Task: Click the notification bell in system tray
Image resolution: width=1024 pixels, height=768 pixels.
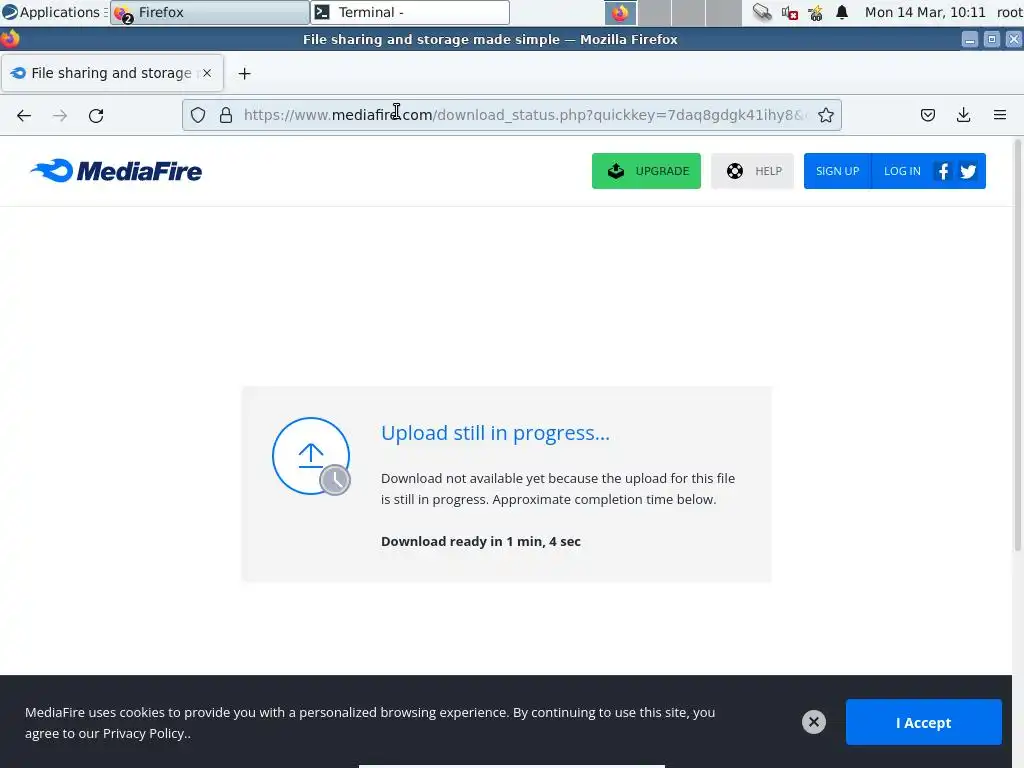Action: tap(842, 12)
